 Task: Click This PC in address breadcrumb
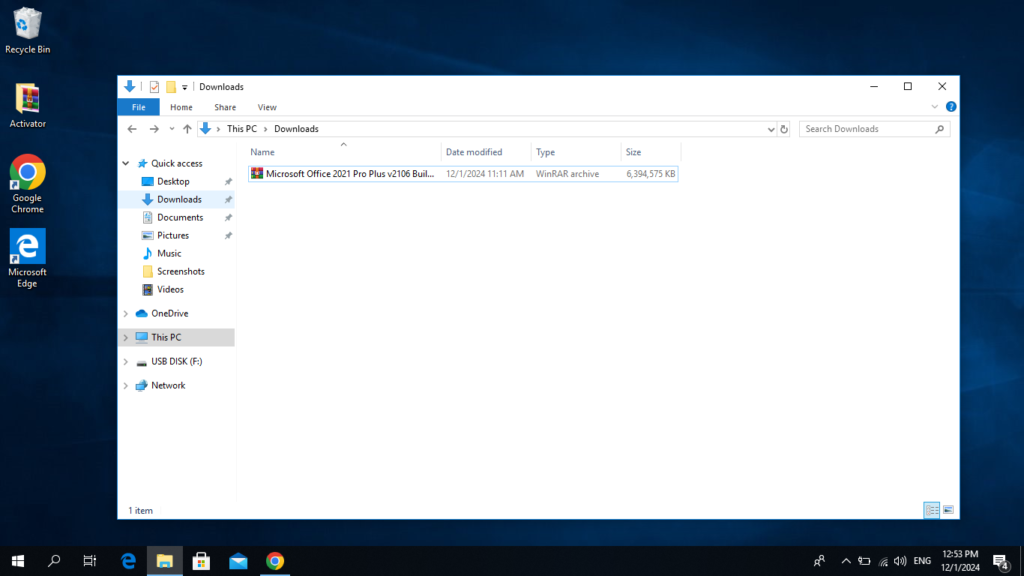click(x=242, y=129)
